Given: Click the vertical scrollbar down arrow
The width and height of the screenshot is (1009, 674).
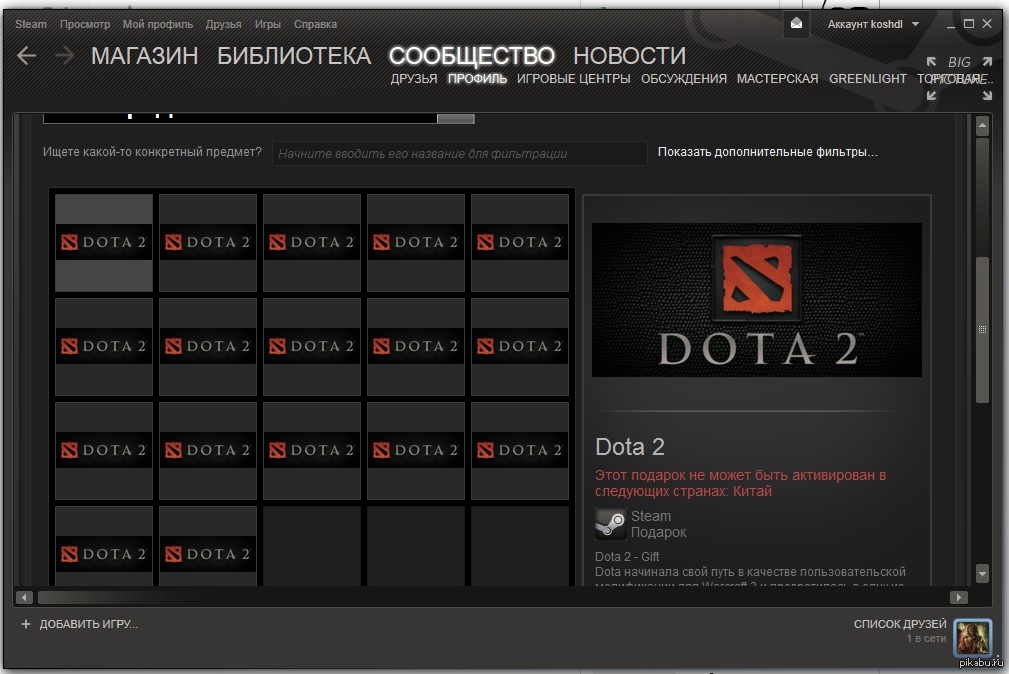Looking at the screenshot, I should [982, 574].
